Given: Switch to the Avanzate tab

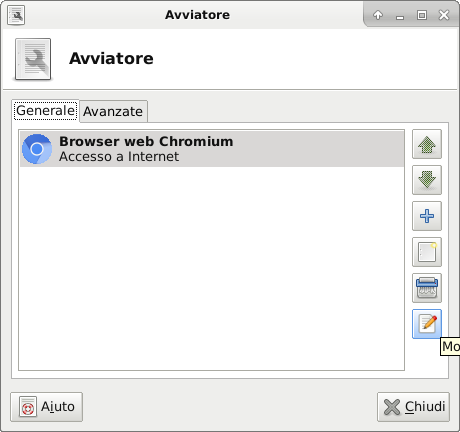Looking at the screenshot, I should (x=113, y=111).
